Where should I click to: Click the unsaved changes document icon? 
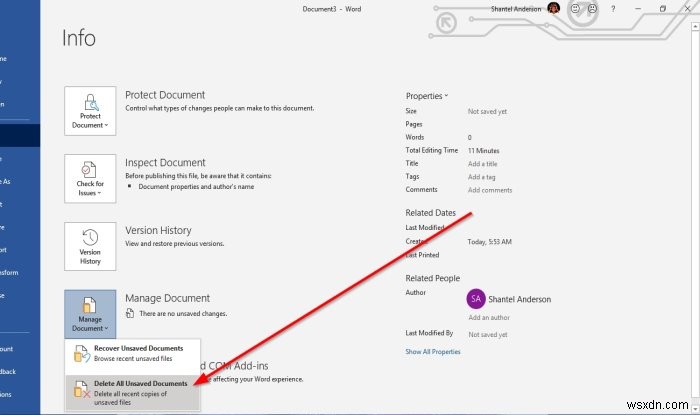pos(130,313)
